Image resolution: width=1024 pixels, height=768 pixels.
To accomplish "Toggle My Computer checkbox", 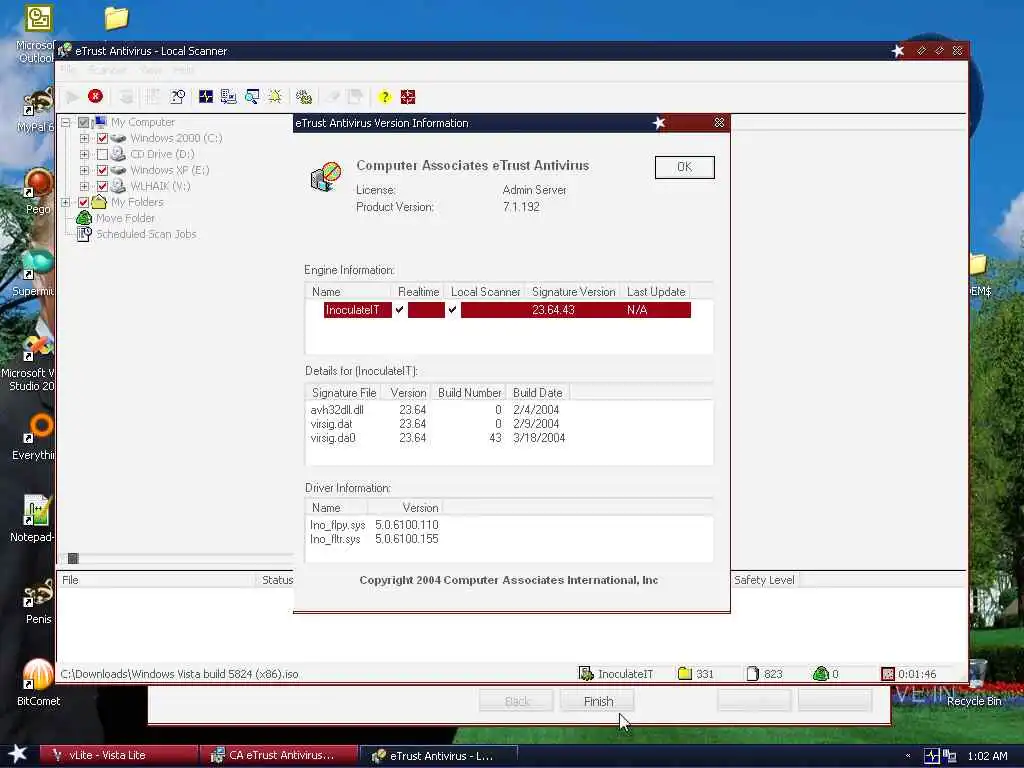I will [83, 122].
